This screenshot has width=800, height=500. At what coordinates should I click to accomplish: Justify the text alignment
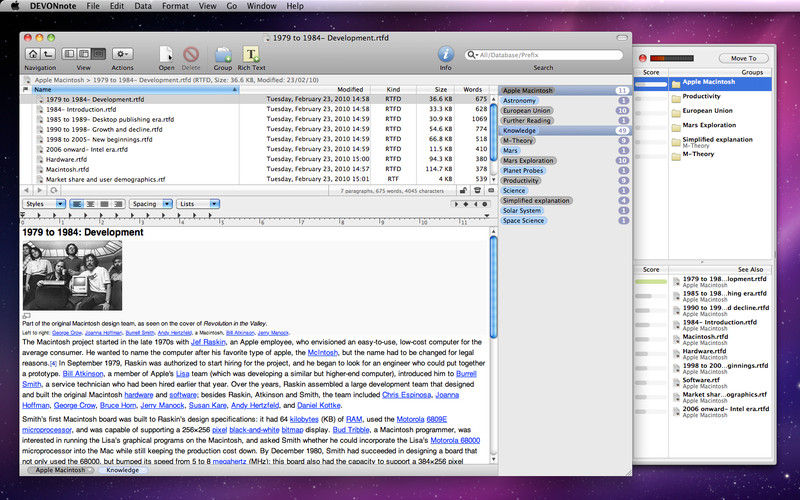[104, 204]
